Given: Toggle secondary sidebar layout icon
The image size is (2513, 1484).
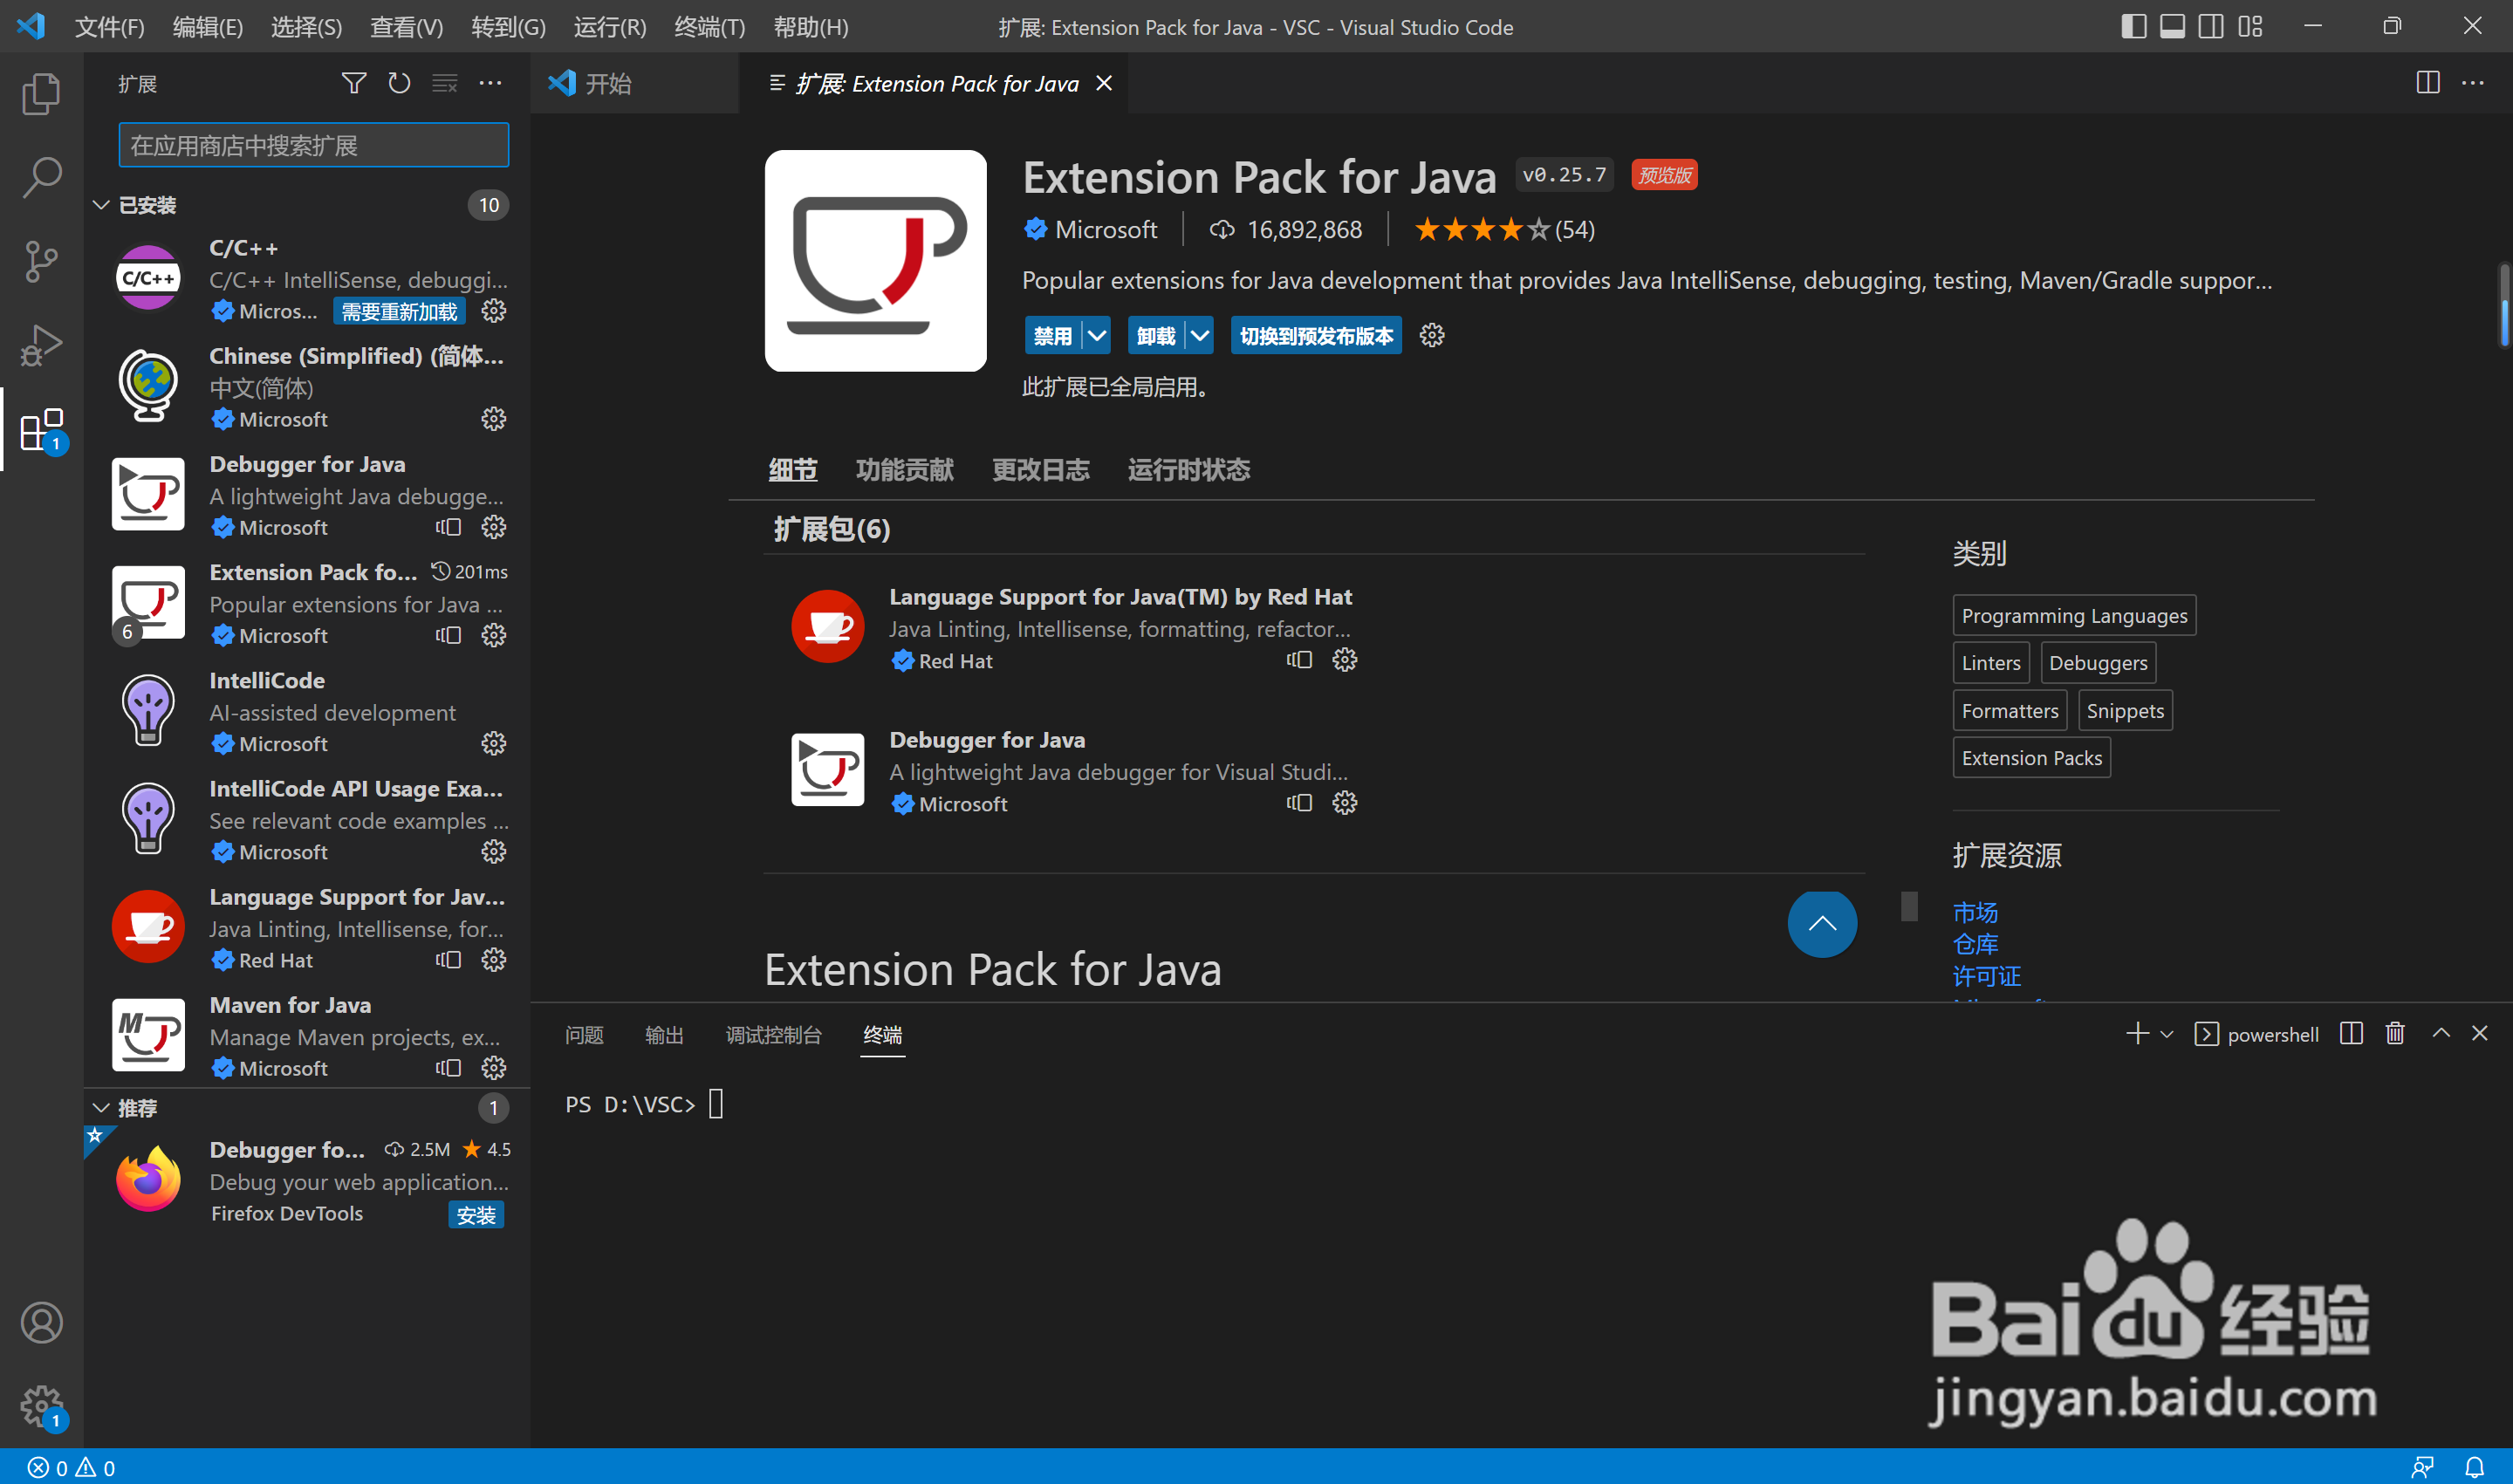Looking at the screenshot, I should tap(2211, 27).
